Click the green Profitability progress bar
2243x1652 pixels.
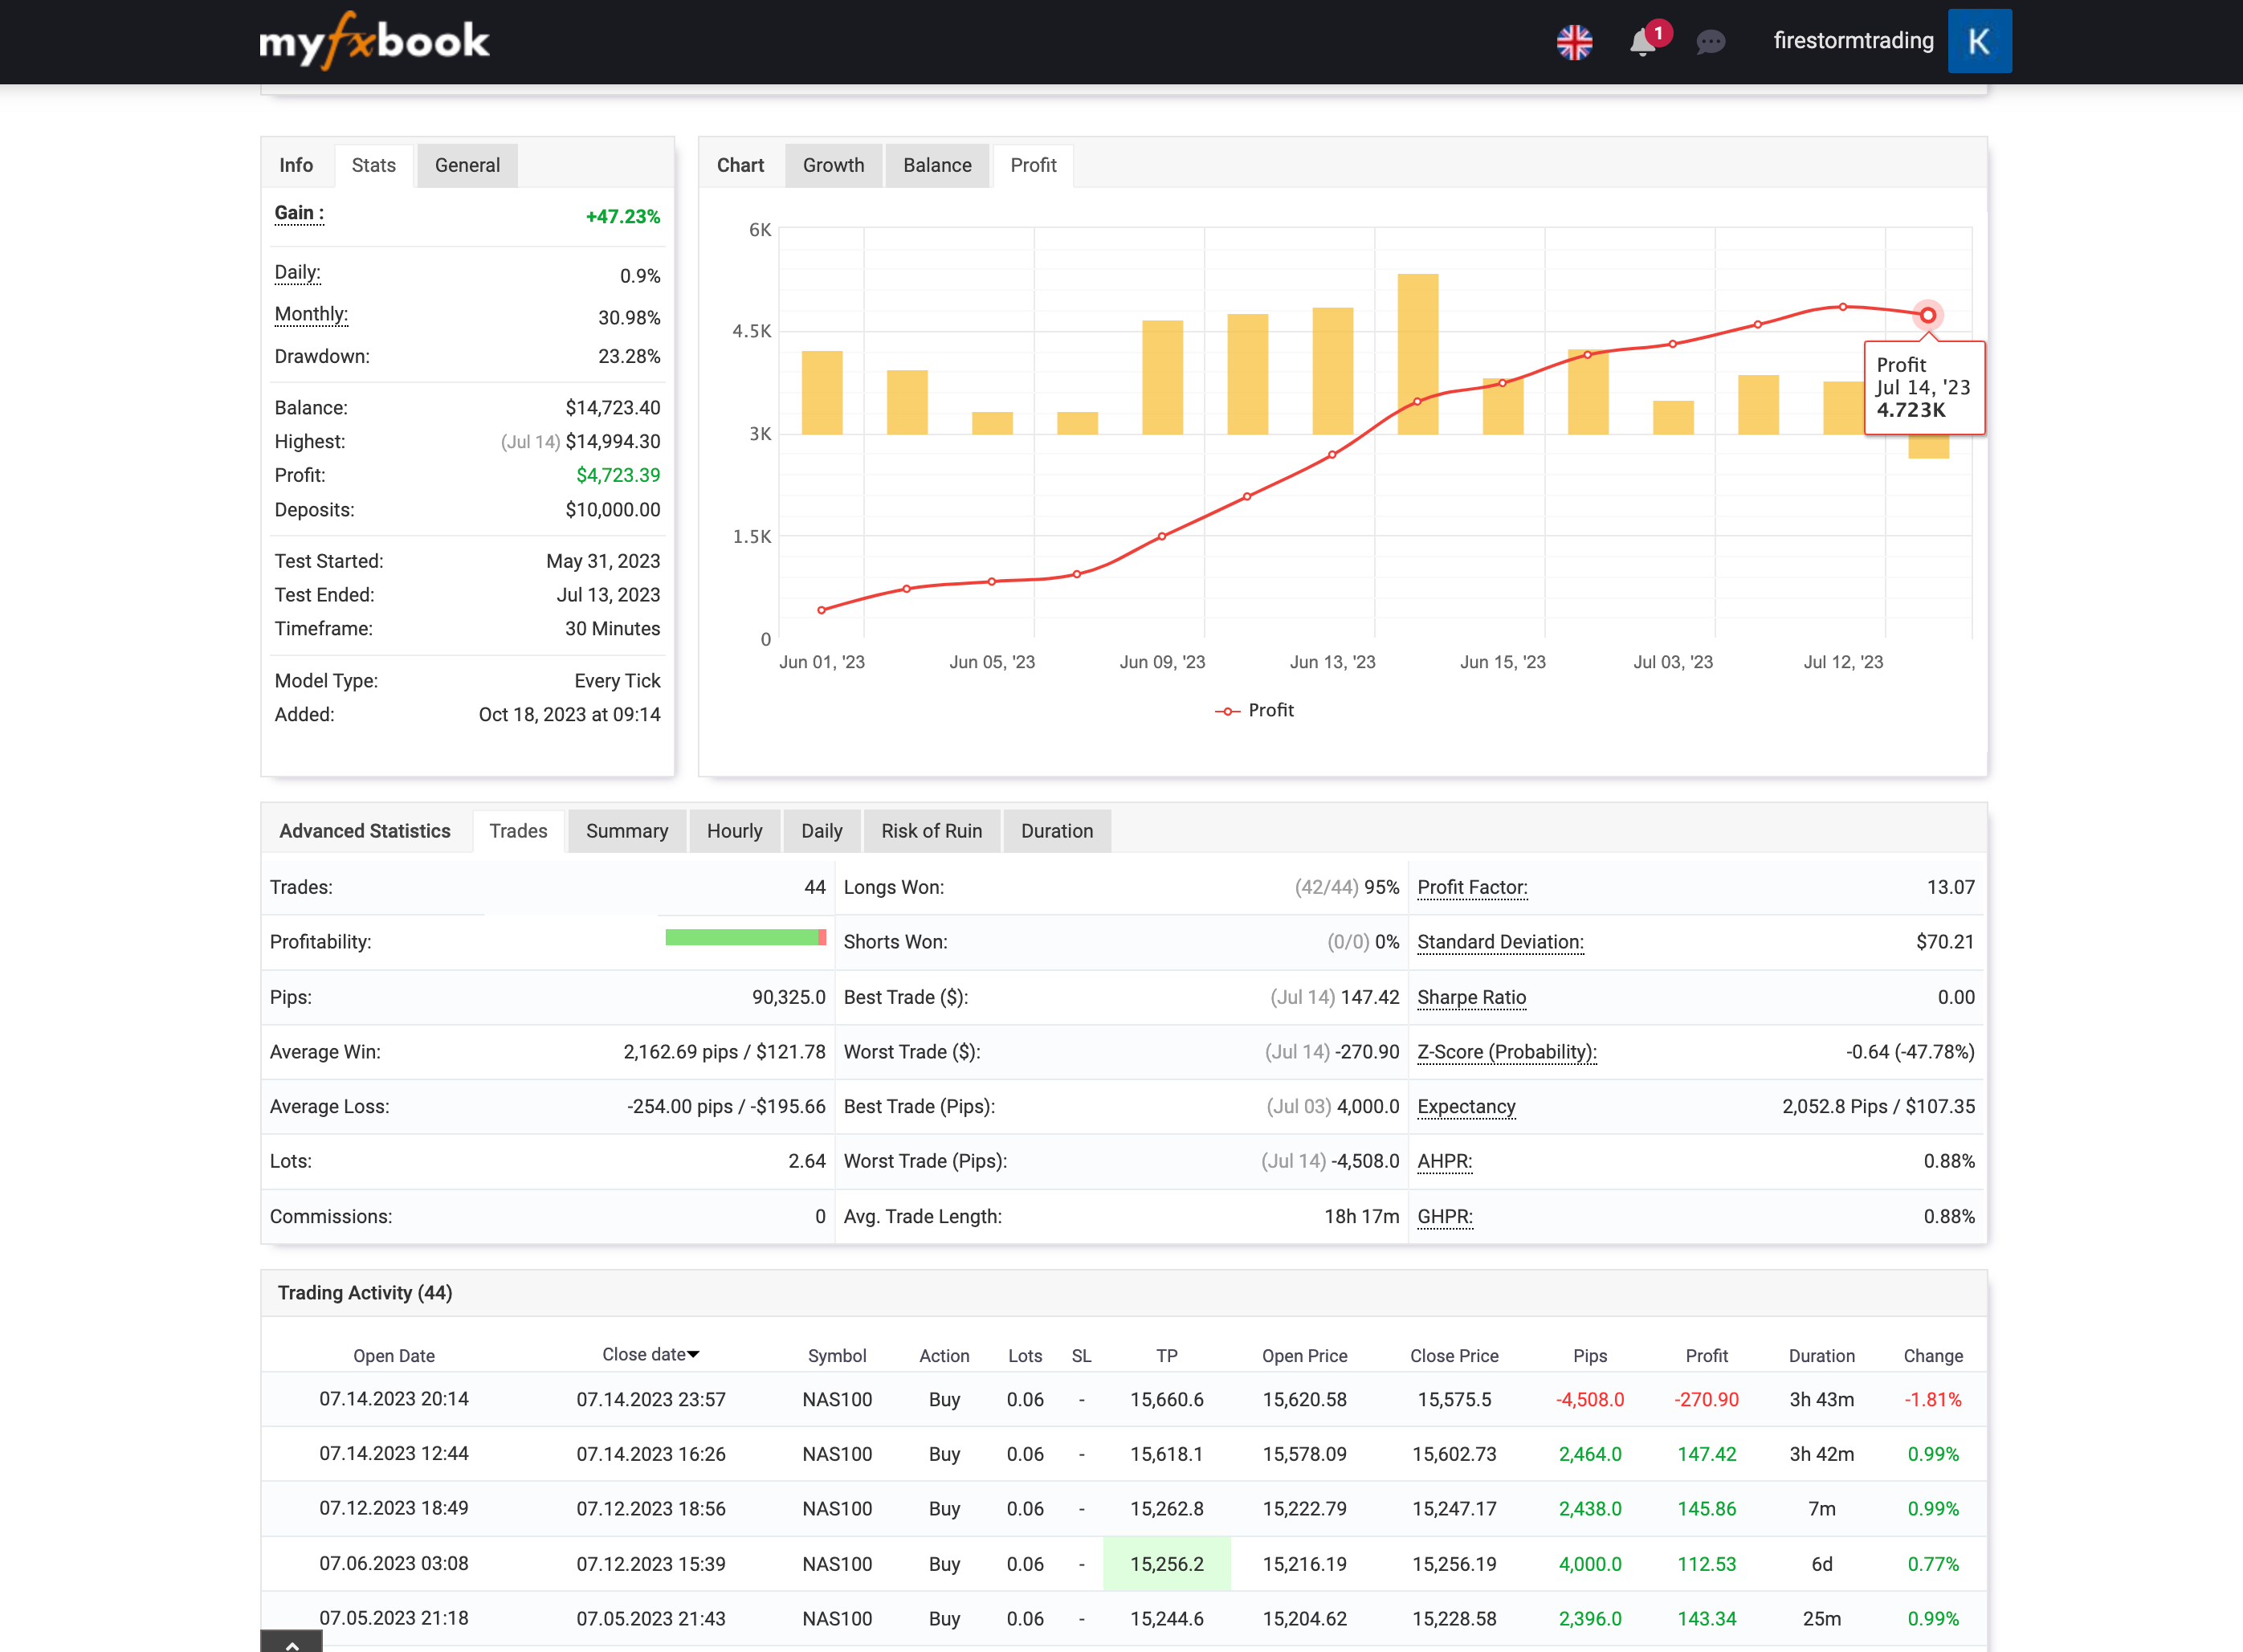tap(744, 937)
